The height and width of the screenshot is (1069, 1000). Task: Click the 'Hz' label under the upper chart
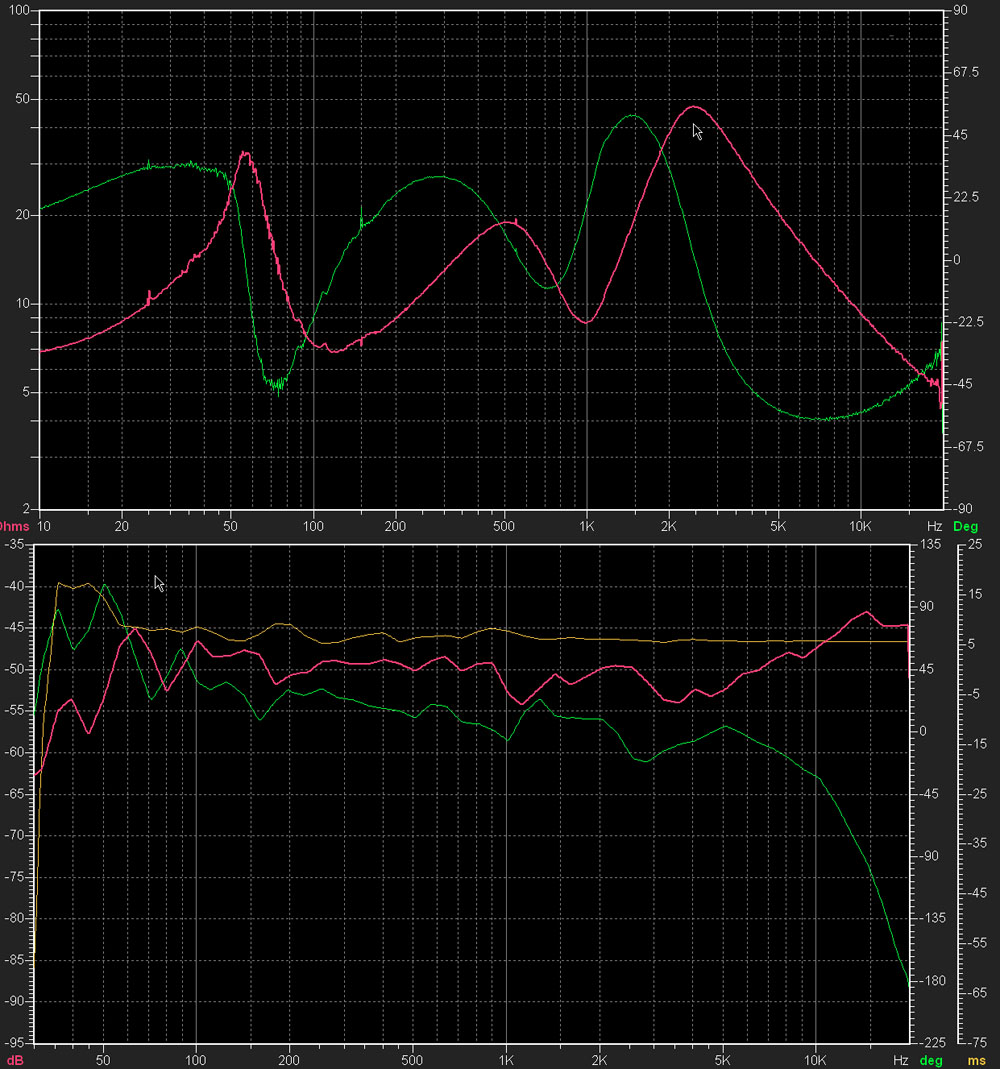point(934,525)
